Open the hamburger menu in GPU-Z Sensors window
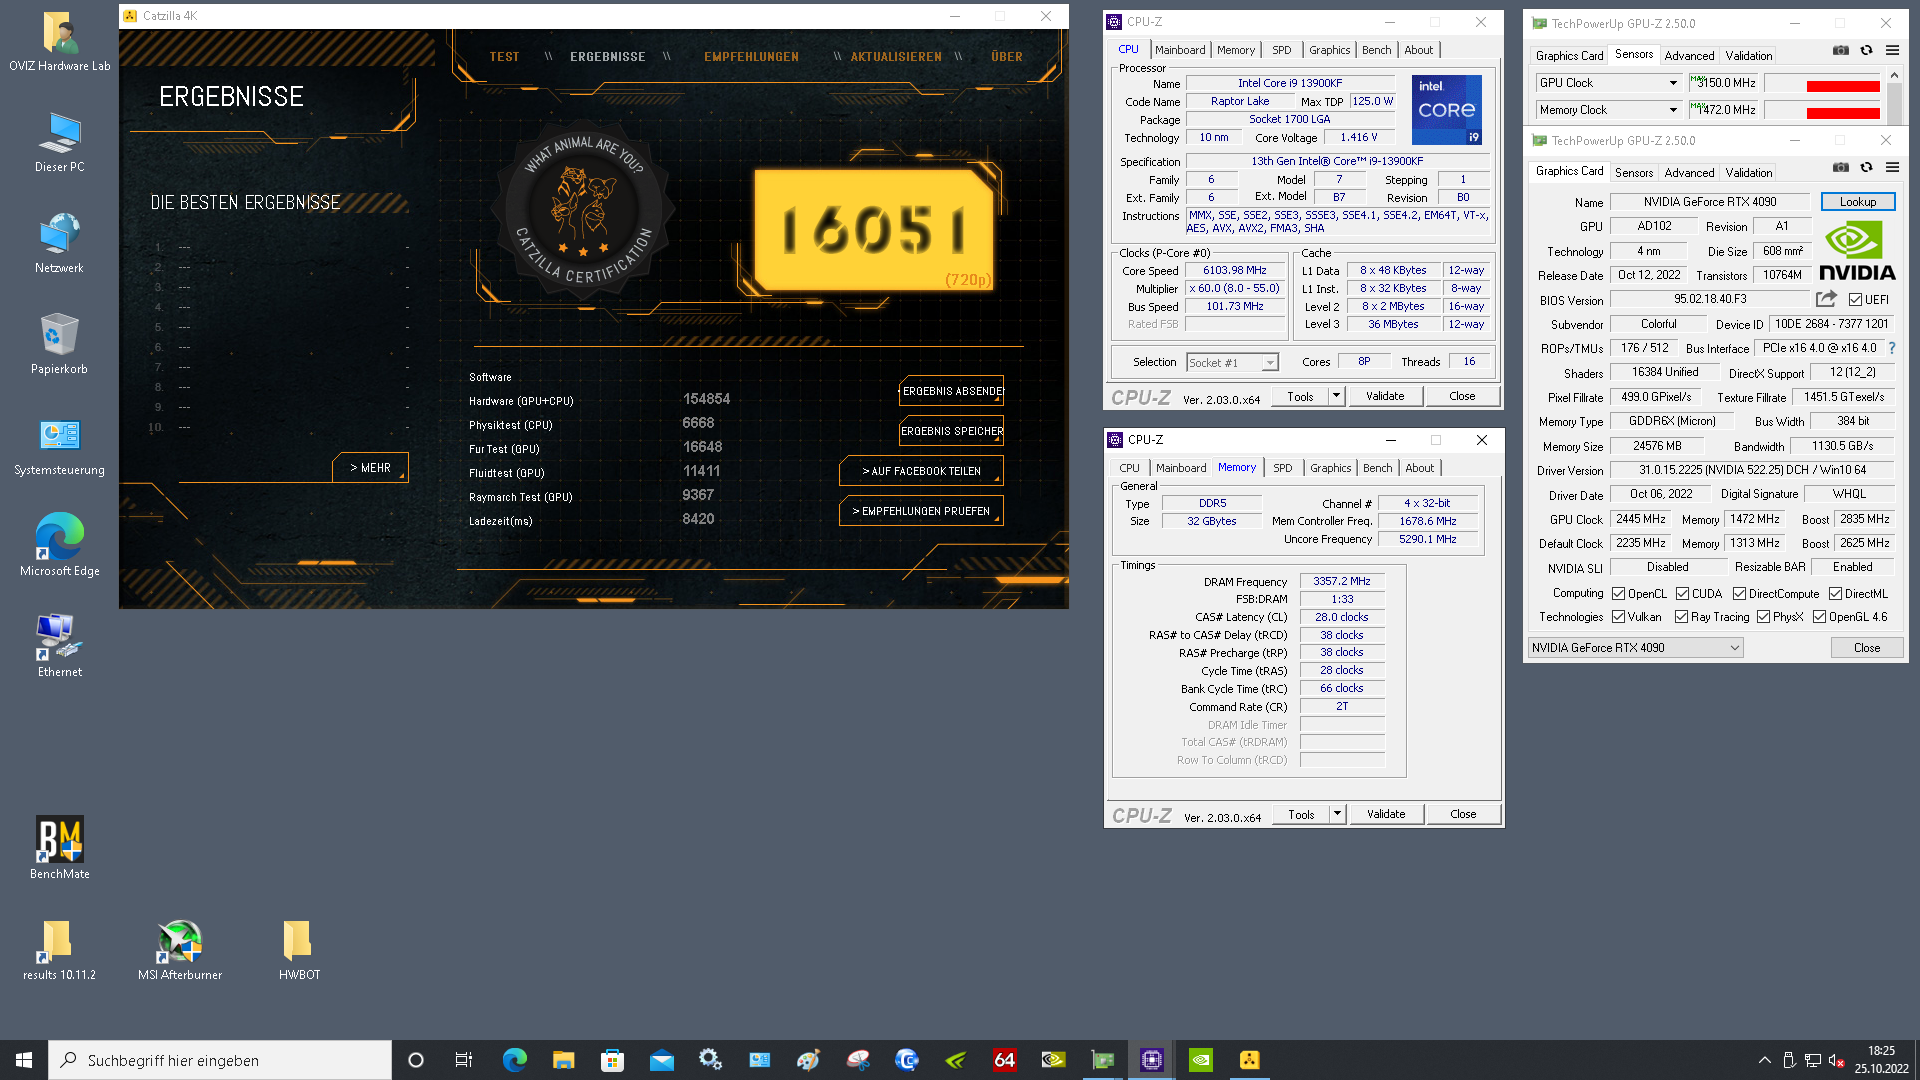Image resolution: width=1920 pixels, height=1080 pixels. pos(1892,51)
